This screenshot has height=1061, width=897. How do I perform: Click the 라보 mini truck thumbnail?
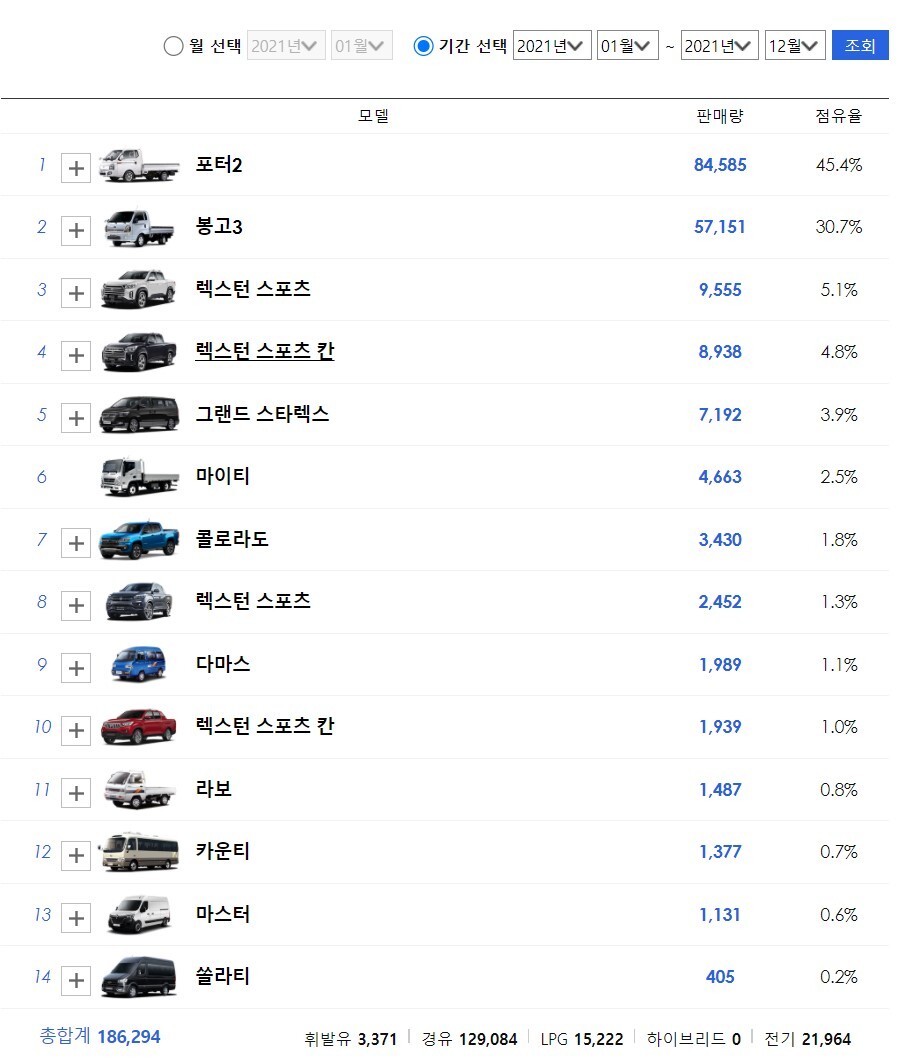pos(139,789)
